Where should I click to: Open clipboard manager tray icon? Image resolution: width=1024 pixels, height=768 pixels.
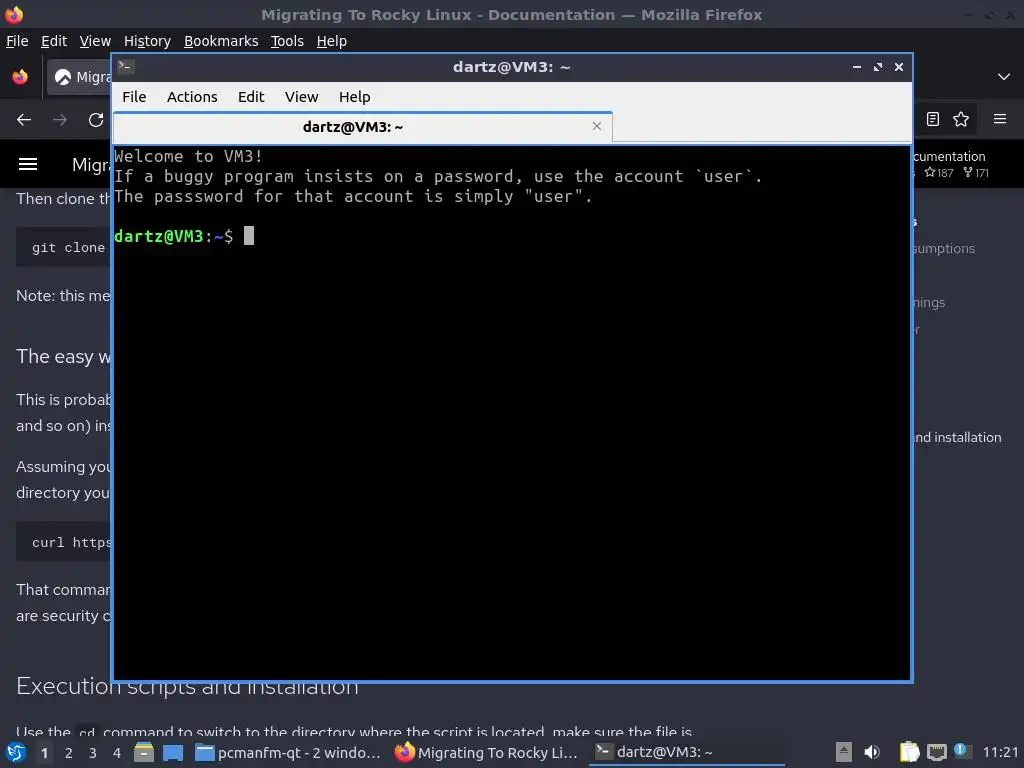click(909, 752)
